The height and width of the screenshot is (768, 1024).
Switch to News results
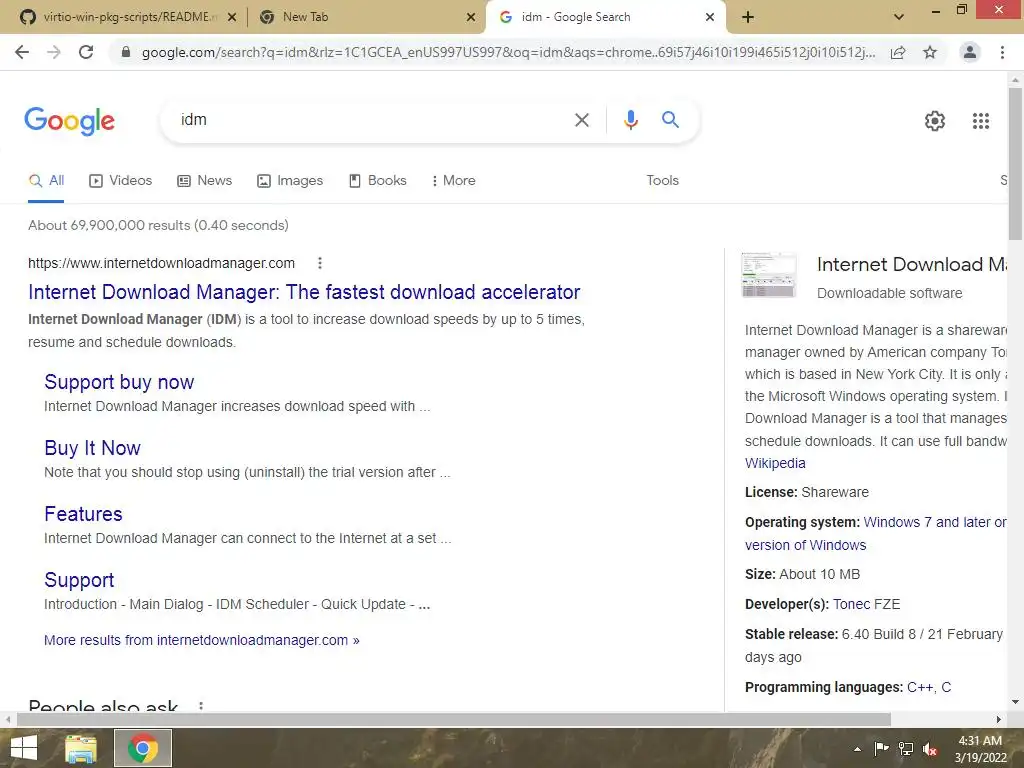pos(205,181)
